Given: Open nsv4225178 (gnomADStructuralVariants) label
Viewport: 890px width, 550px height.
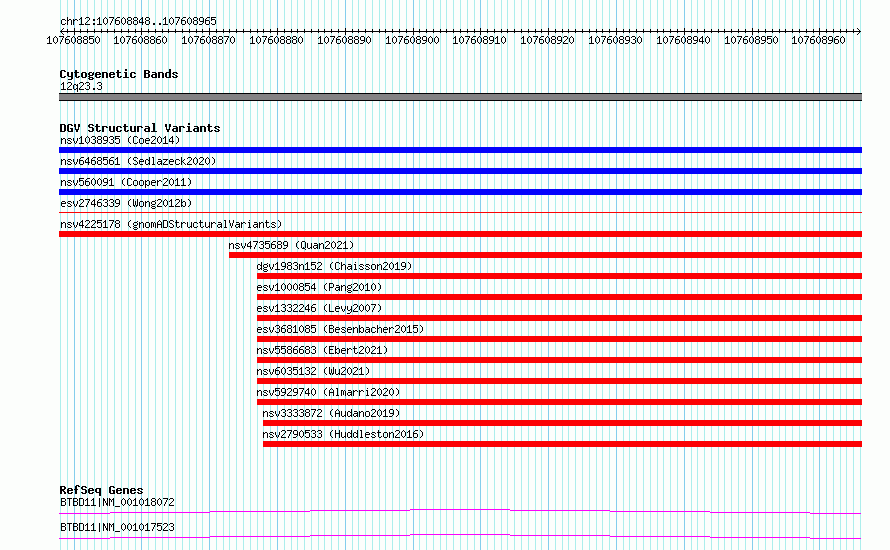Looking at the screenshot, I should 171,224.
